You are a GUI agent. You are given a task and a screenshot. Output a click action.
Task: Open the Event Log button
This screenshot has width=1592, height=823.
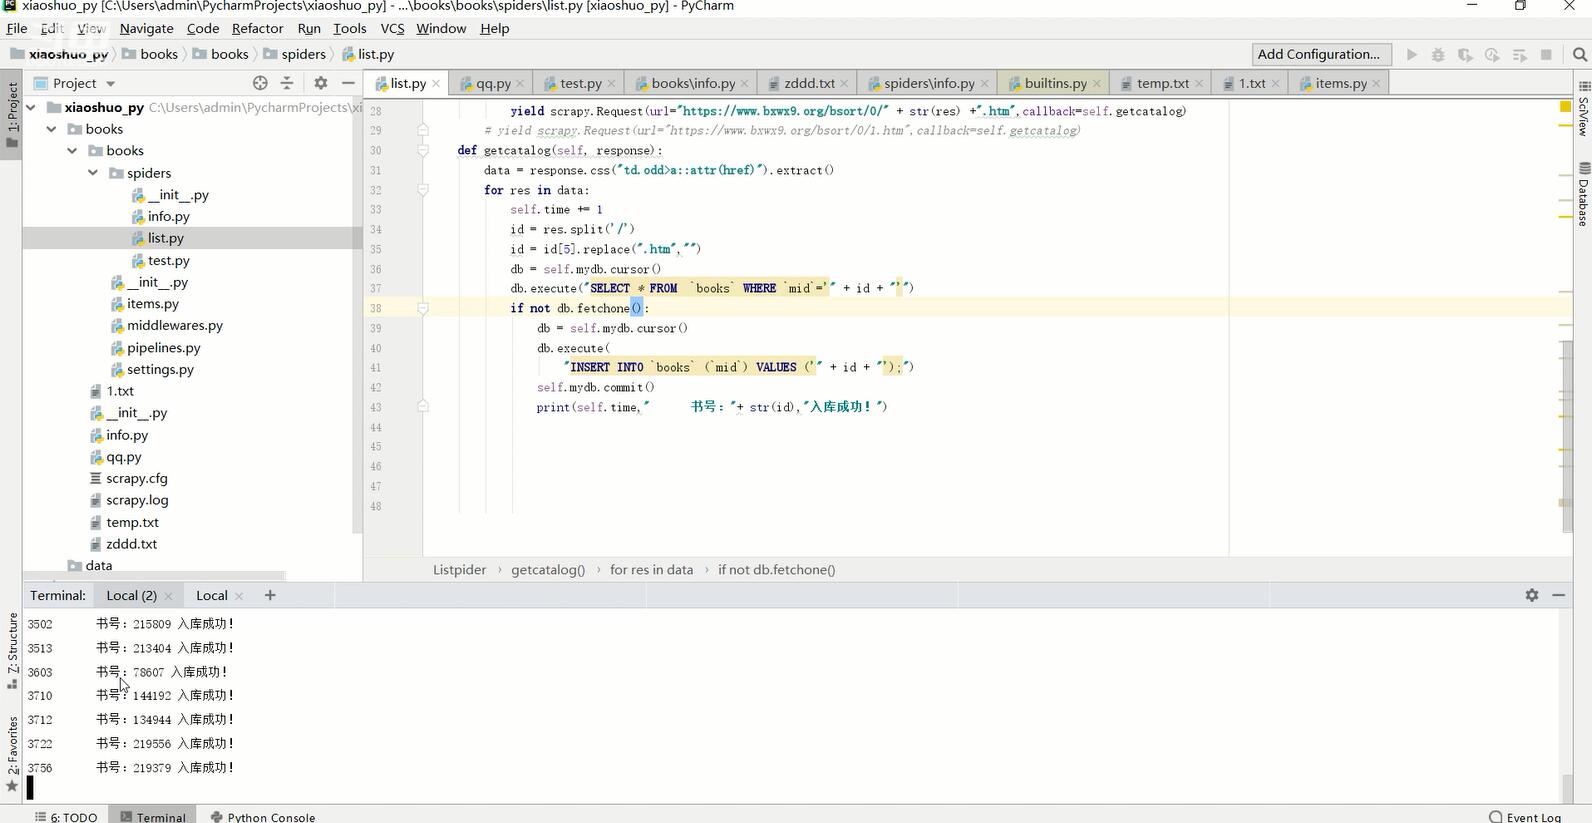coord(1525,817)
